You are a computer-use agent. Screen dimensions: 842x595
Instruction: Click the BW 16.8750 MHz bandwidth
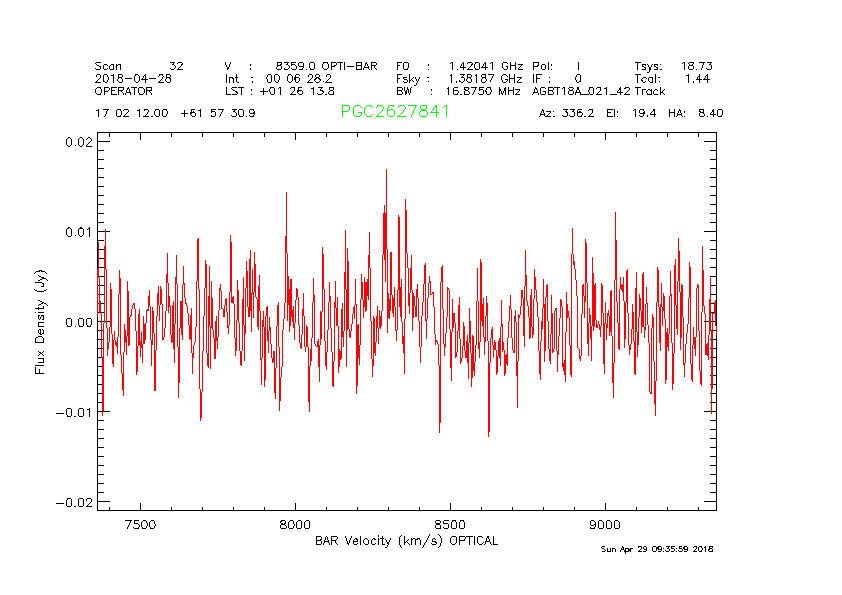pyautogui.click(x=459, y=91)
